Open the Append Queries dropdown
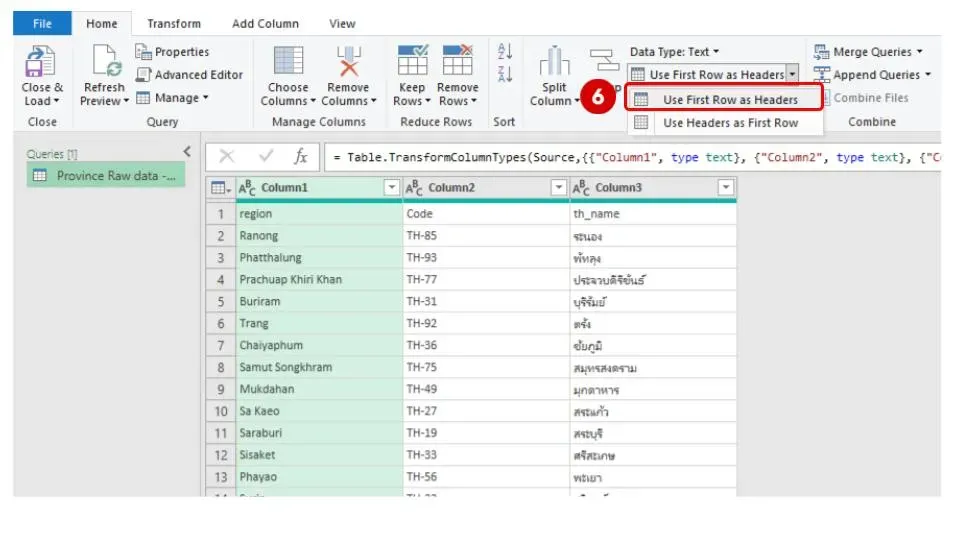 pyautogui.click(x=872, y=75)
